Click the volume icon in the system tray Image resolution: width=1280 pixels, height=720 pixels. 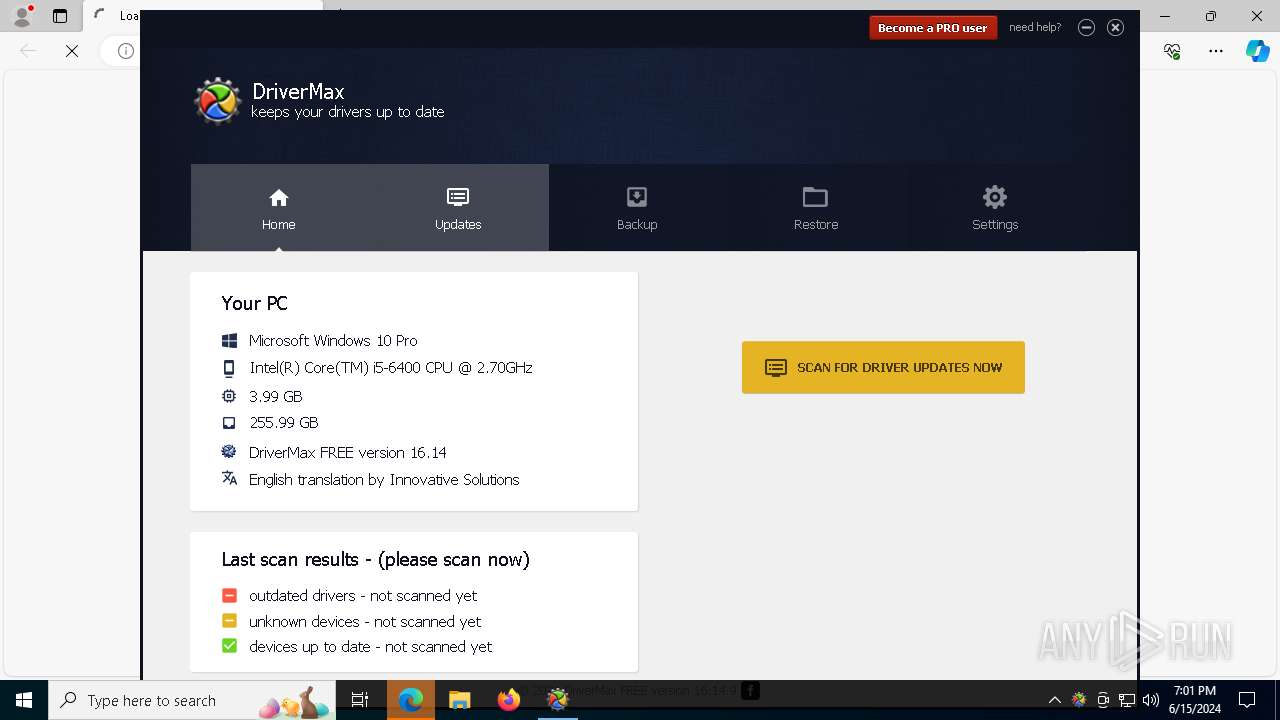point(1151,700)
